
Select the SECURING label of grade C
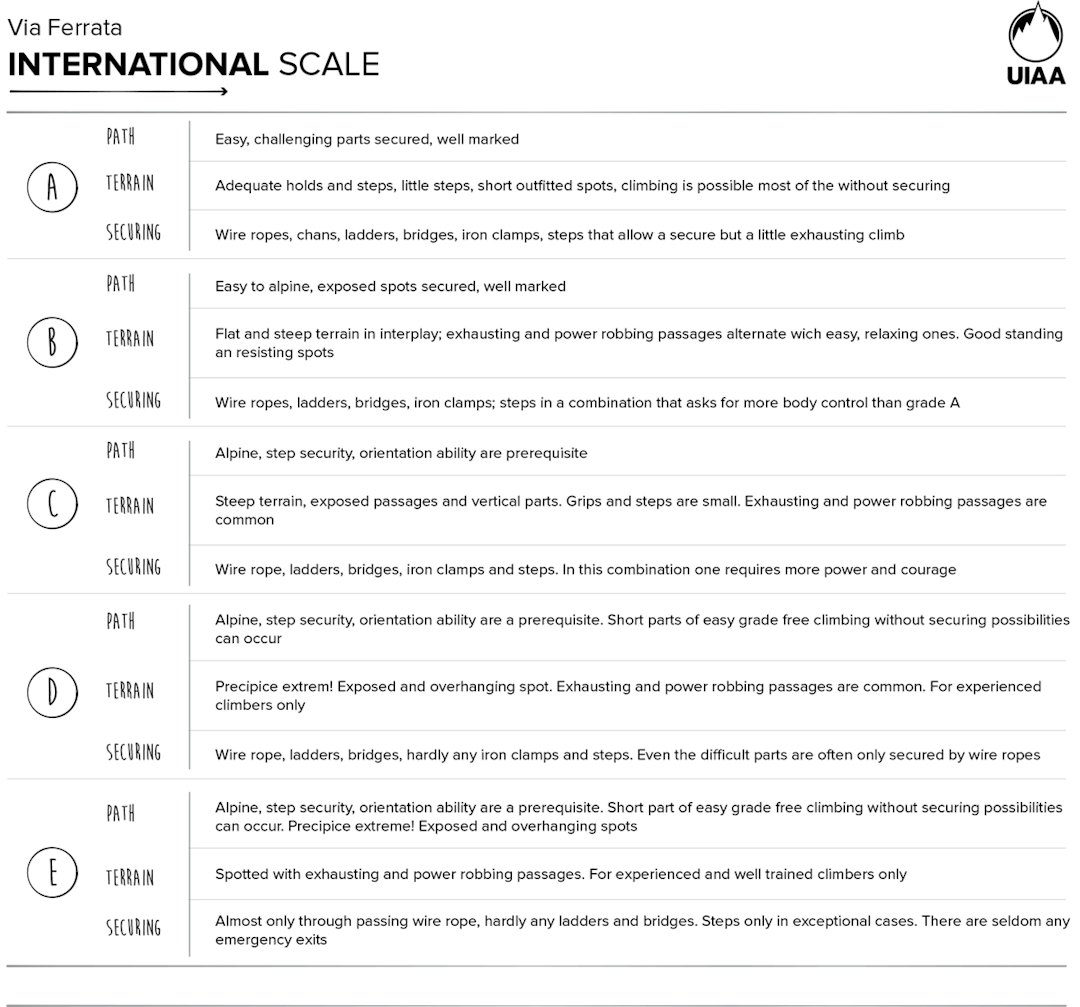(133, 567)
